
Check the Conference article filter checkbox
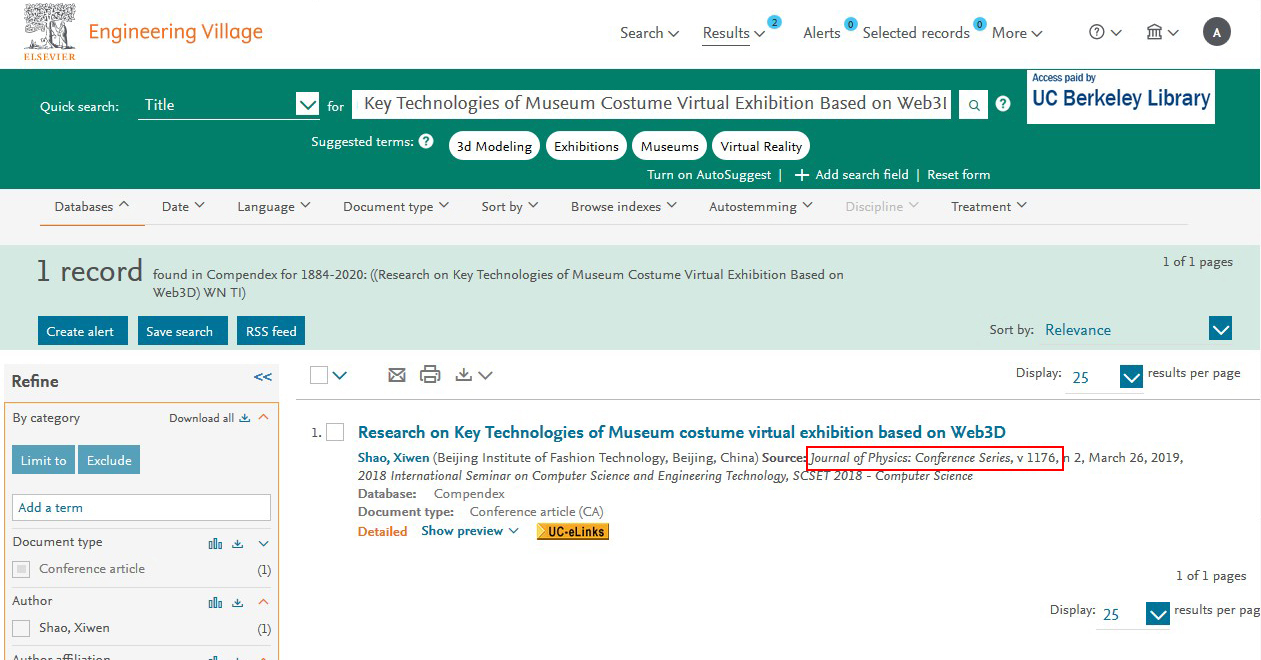[x=21, y=569]
